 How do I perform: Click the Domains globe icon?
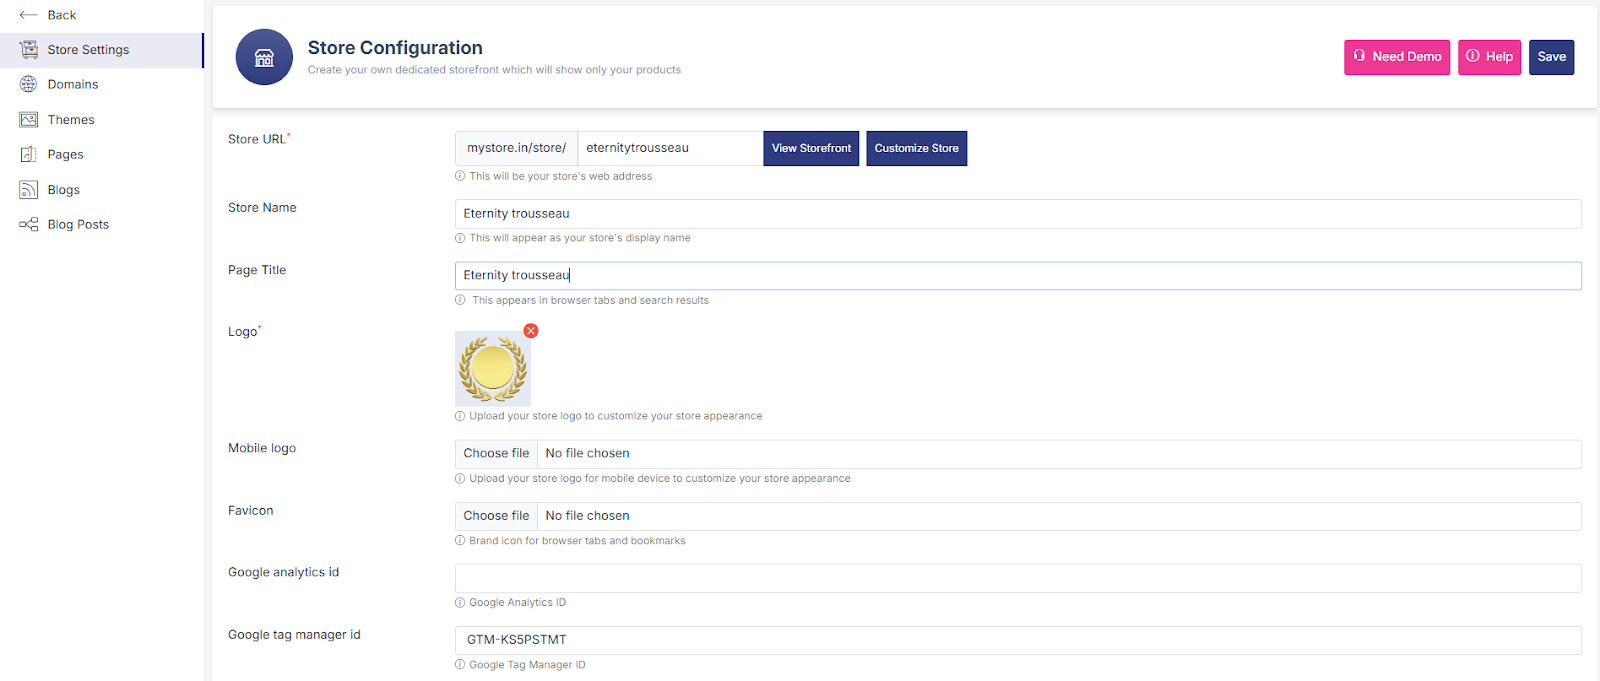coord(29,85)
